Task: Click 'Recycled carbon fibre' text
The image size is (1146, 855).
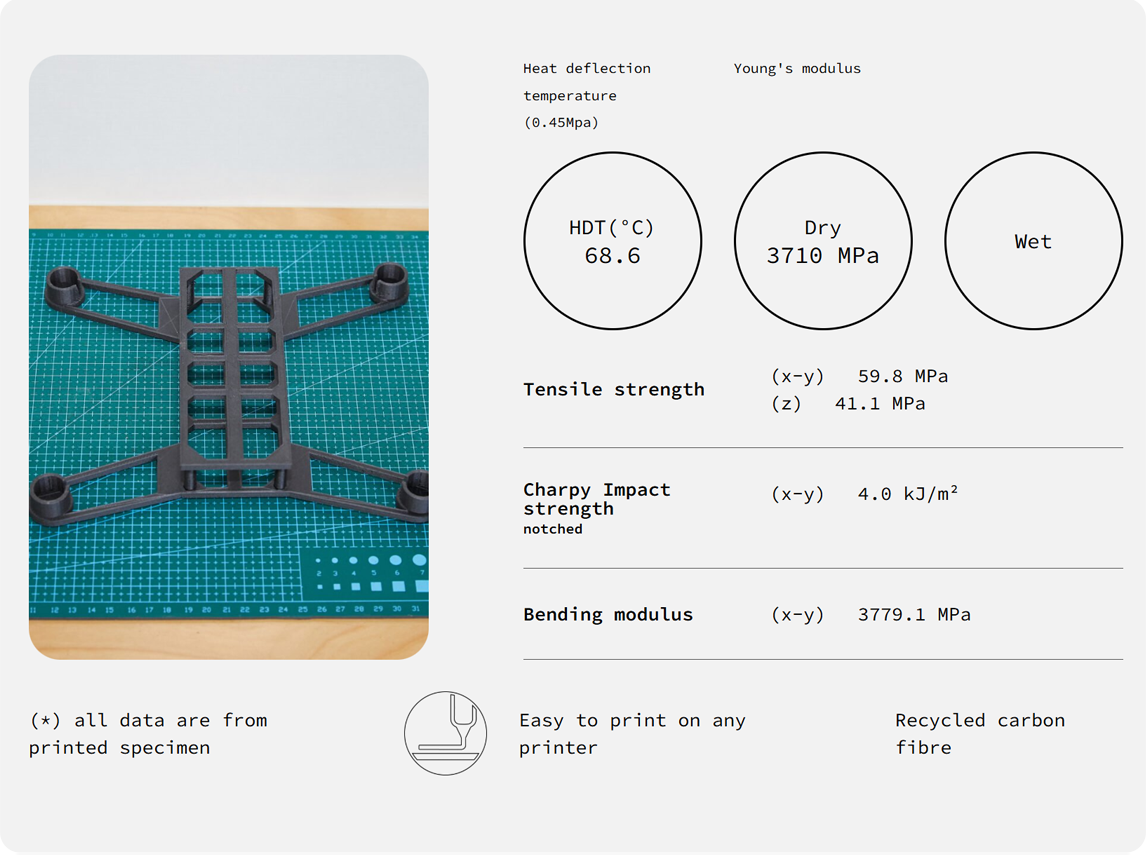Action: point(979,733)
